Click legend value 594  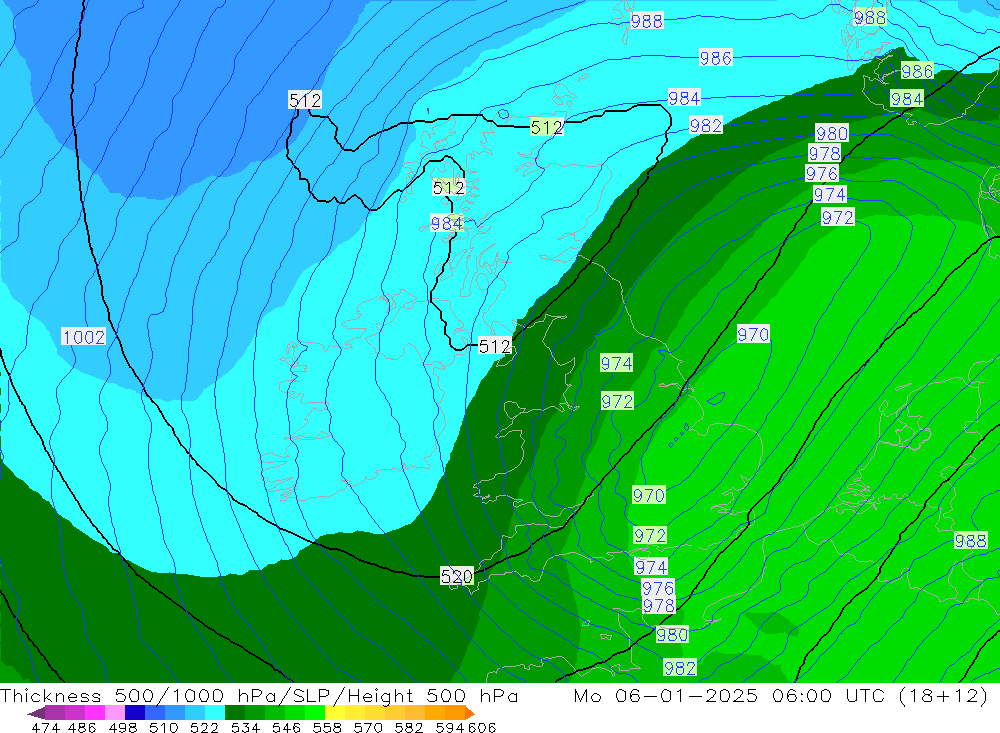(x=450, y=727)
